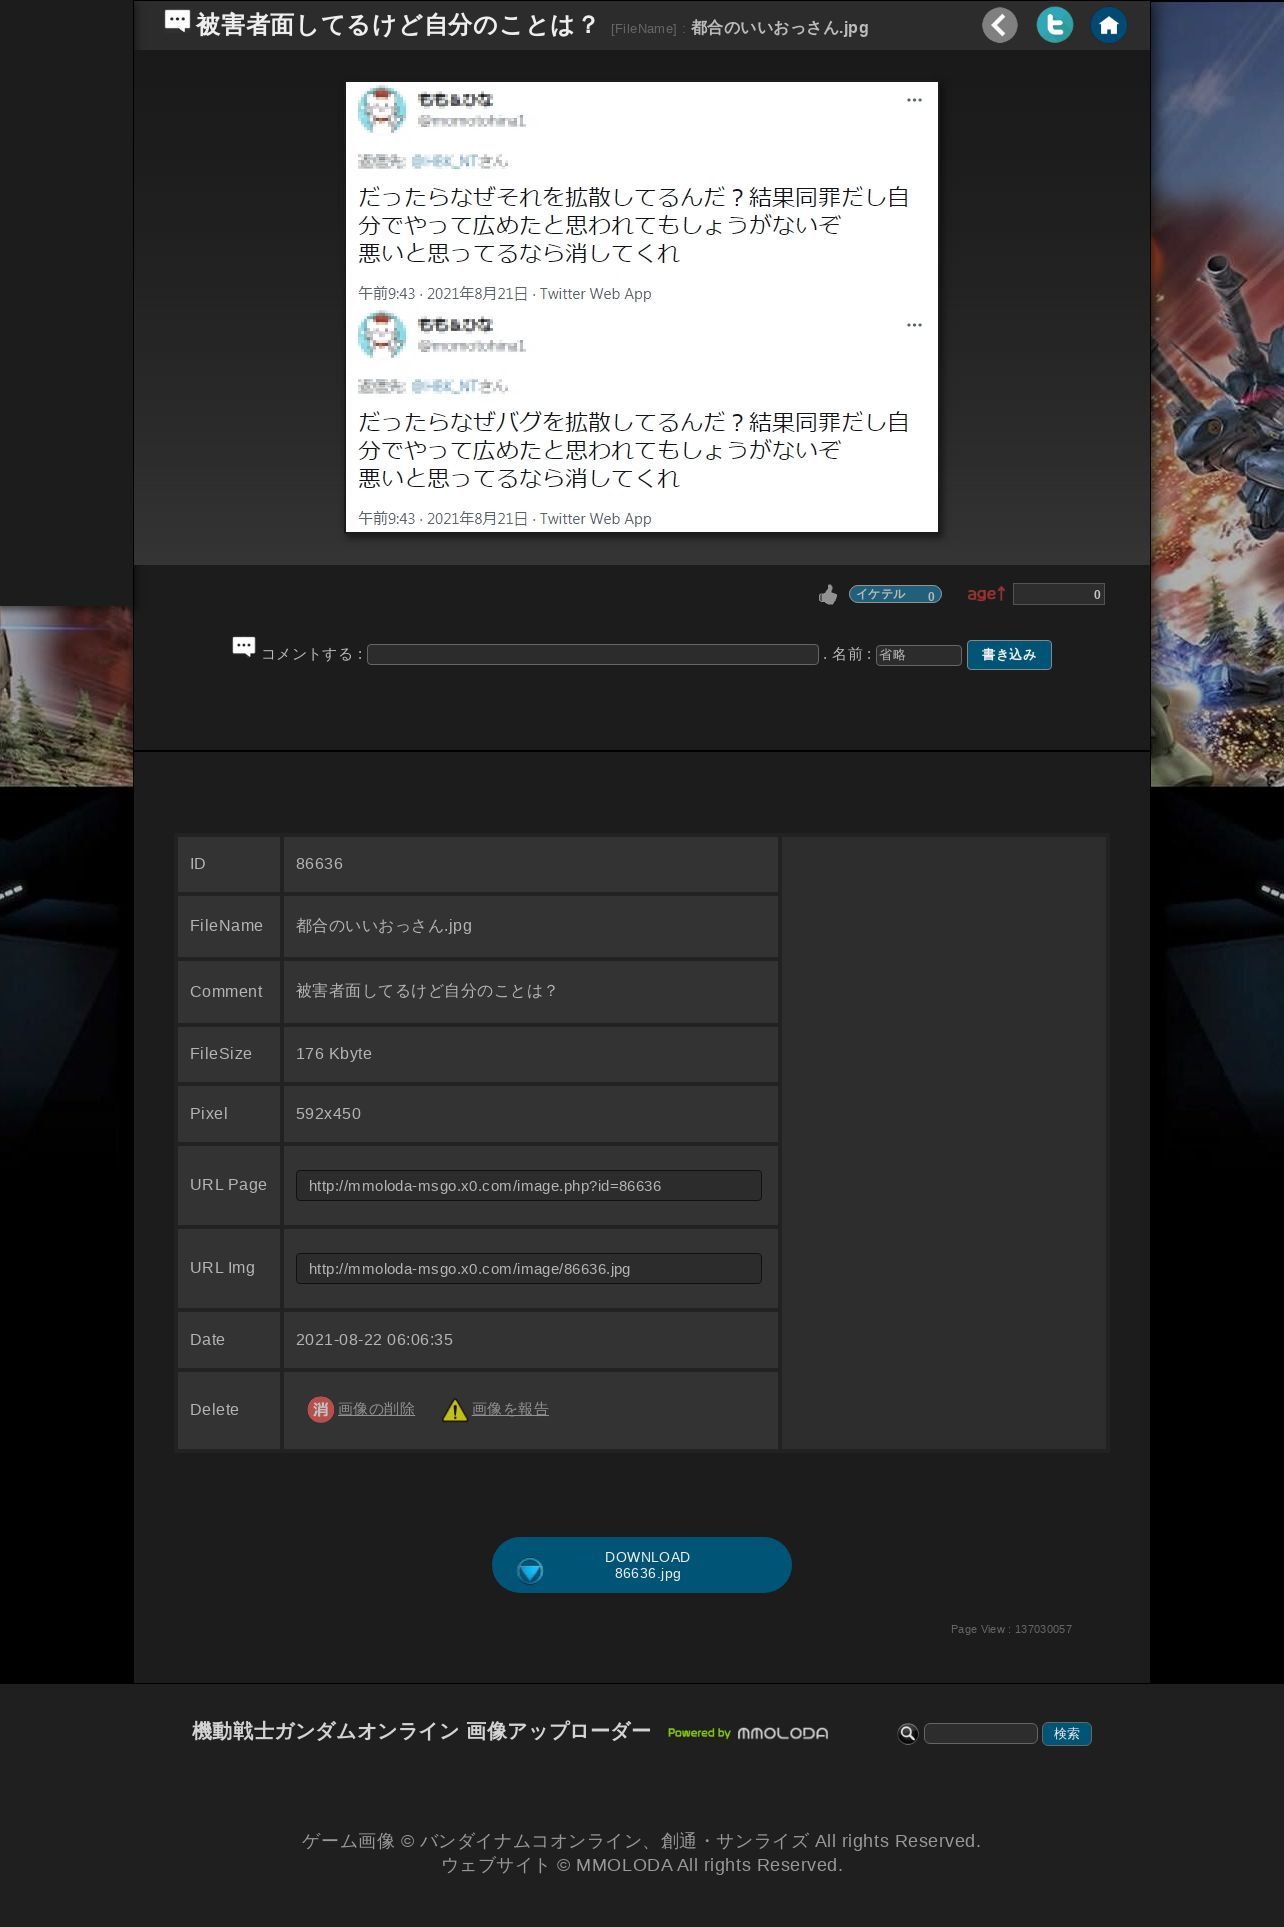The width and height of the screenshot is (1284, 1927).
Task: Open 機動戦士ガンダムオンライン 画像アップローダー footer title
Action: (421, 1731)
